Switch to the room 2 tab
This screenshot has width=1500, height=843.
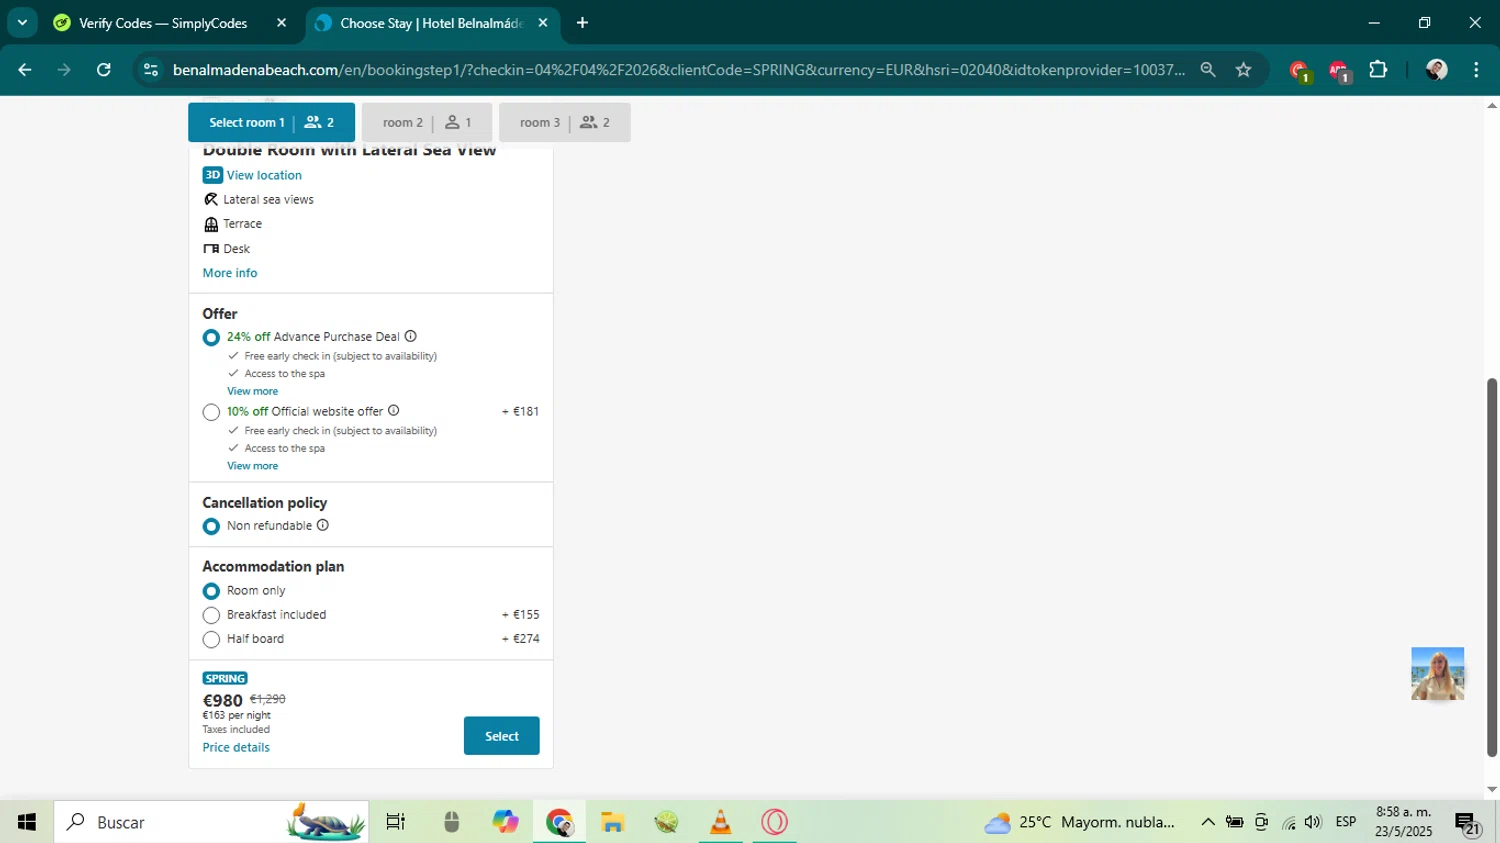[427, 122]
